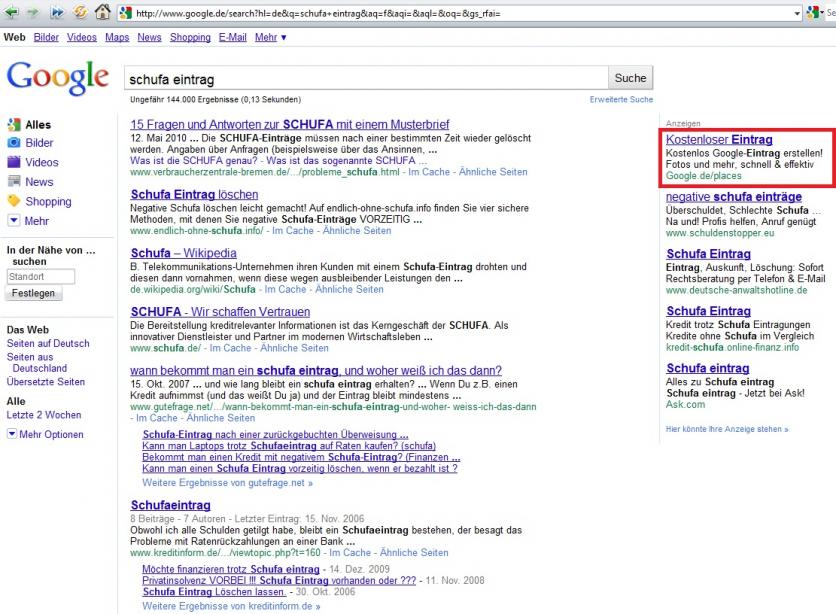Open Videos in the top navigation
The width and height of the screenshot is (836, 614).
point(82,37)
